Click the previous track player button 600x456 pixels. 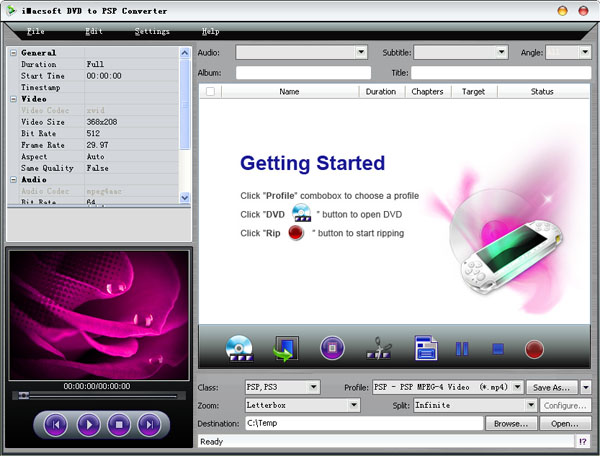(x=56, y=424)
